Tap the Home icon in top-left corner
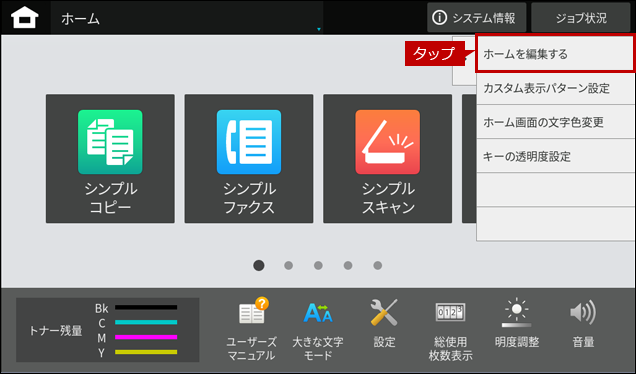The width and height of the screenshot is (636, 374). pos(25,18)
